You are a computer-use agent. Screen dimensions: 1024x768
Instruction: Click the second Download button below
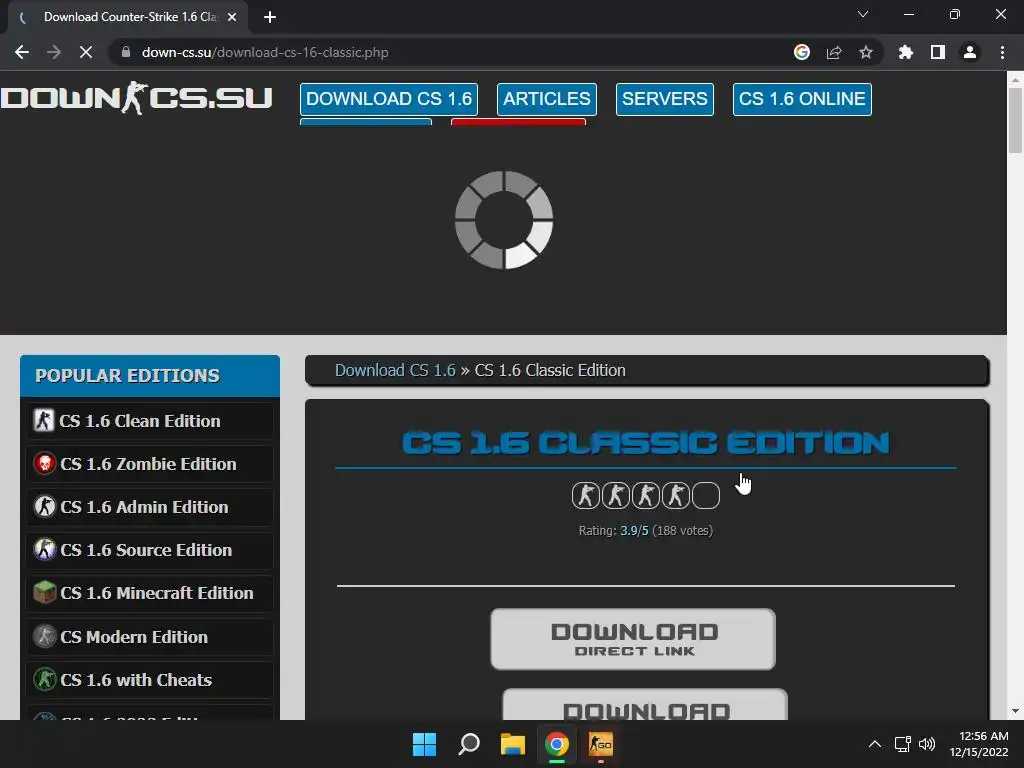point(645,705)
